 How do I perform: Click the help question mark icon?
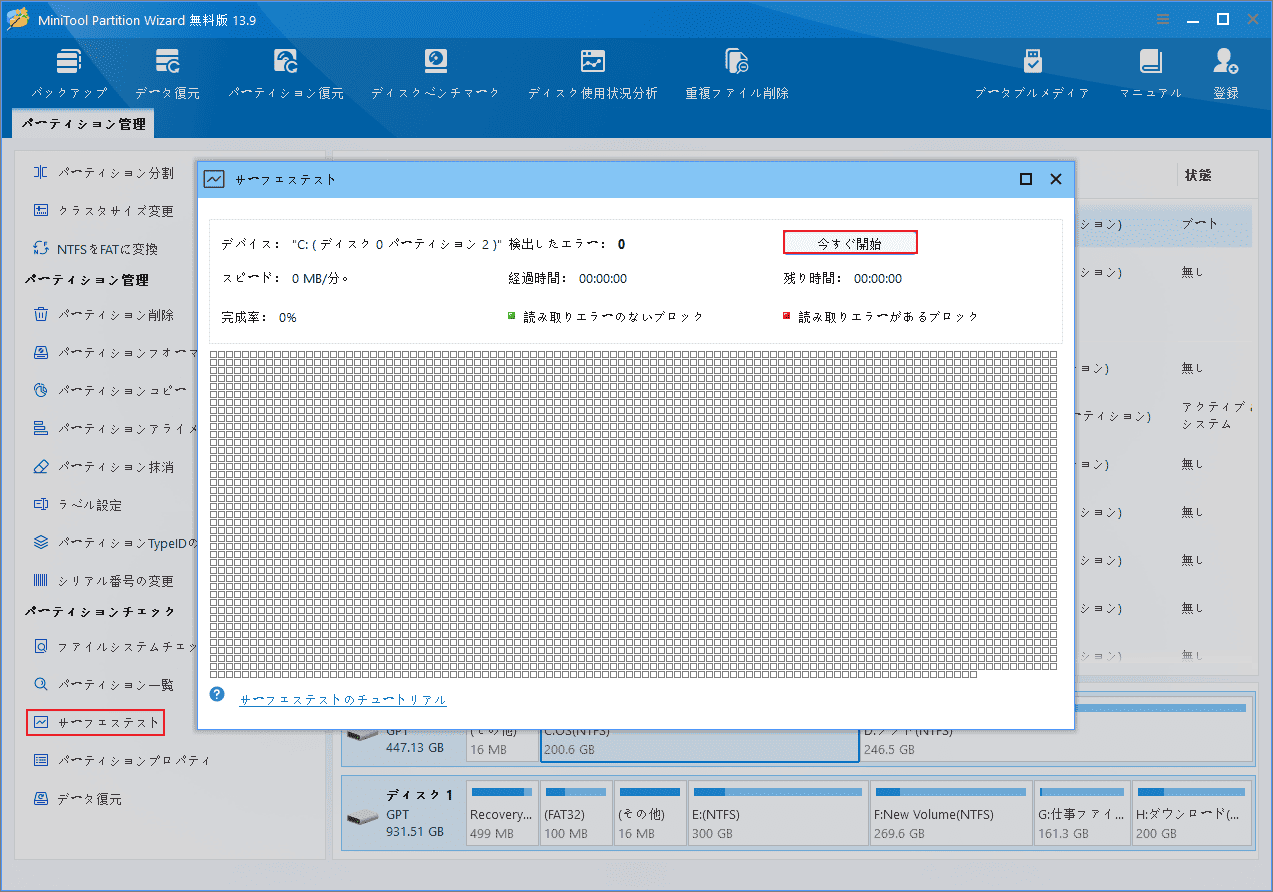pos(217,694)
